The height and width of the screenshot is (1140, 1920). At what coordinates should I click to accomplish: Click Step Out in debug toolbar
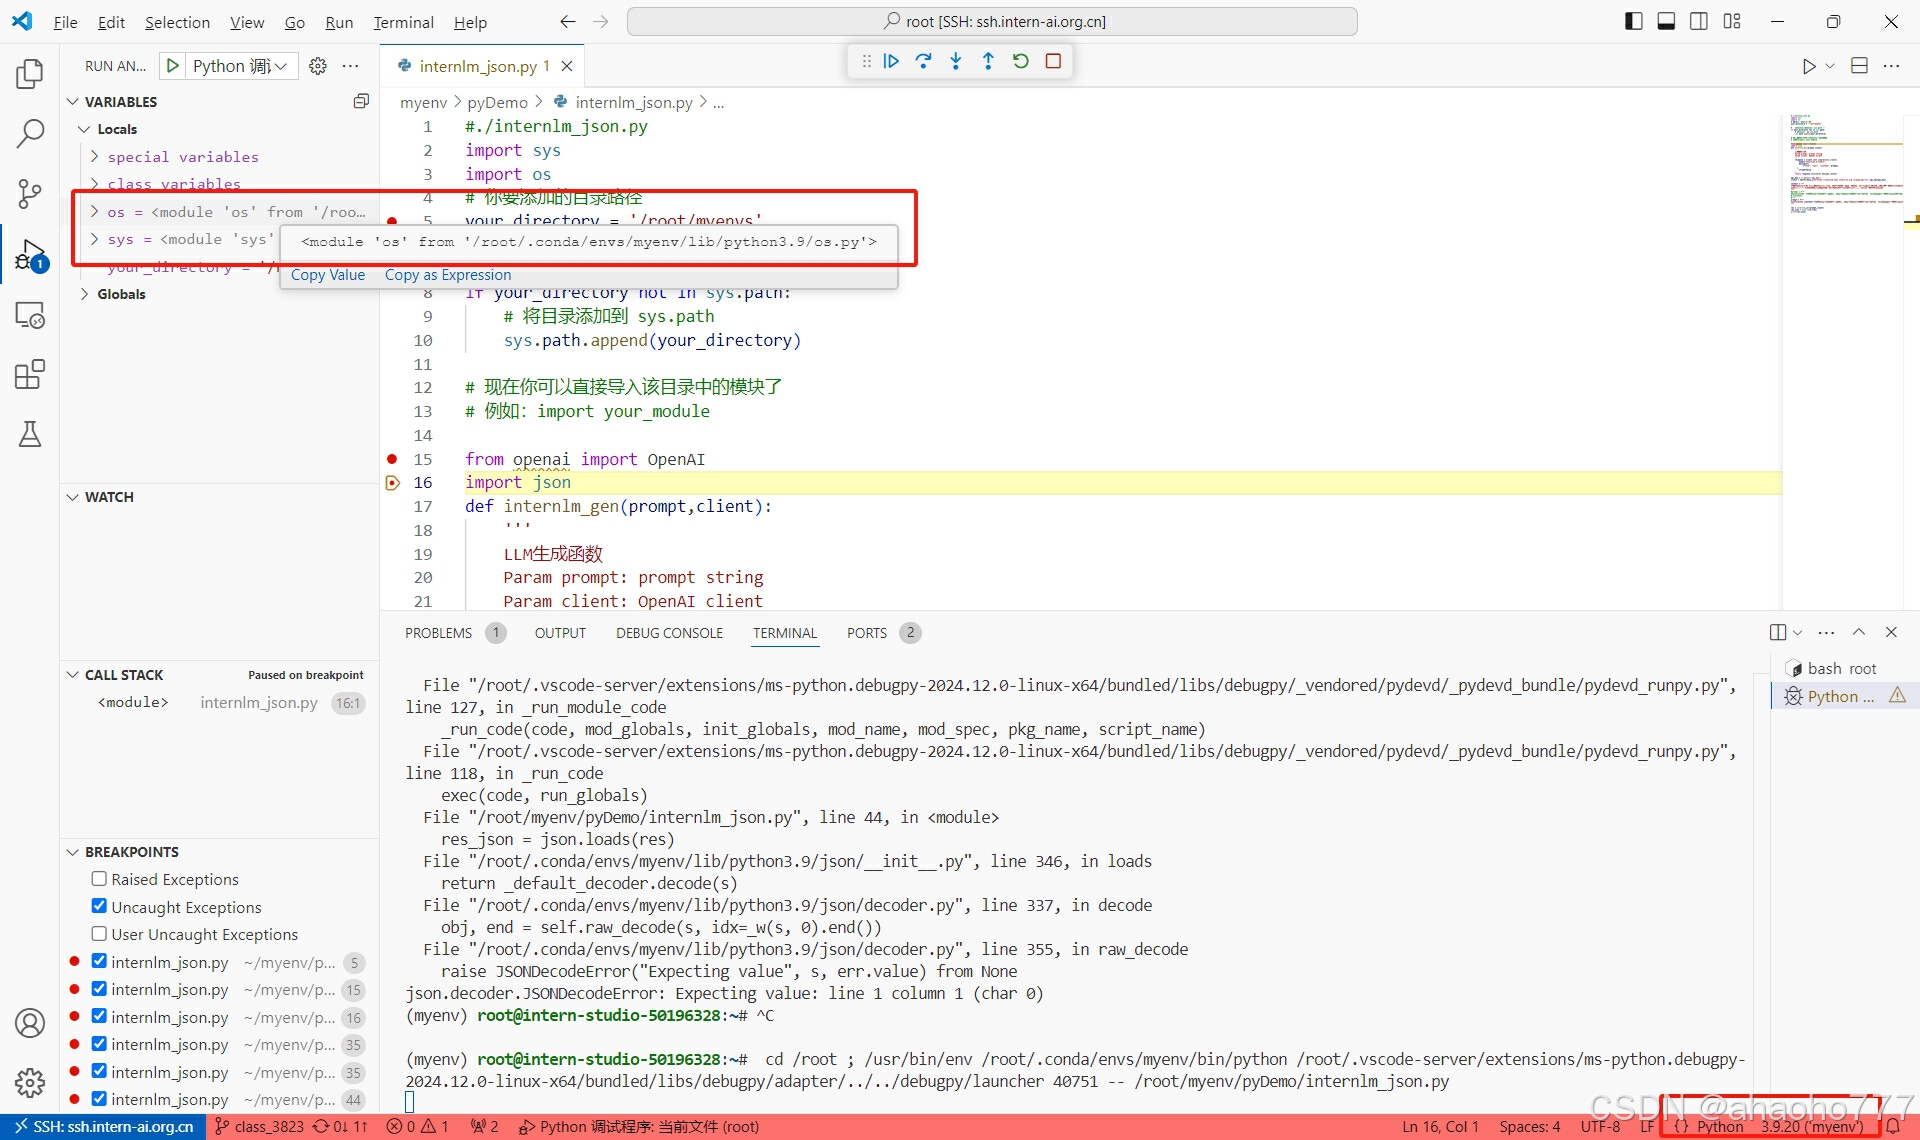pos(988,61)
